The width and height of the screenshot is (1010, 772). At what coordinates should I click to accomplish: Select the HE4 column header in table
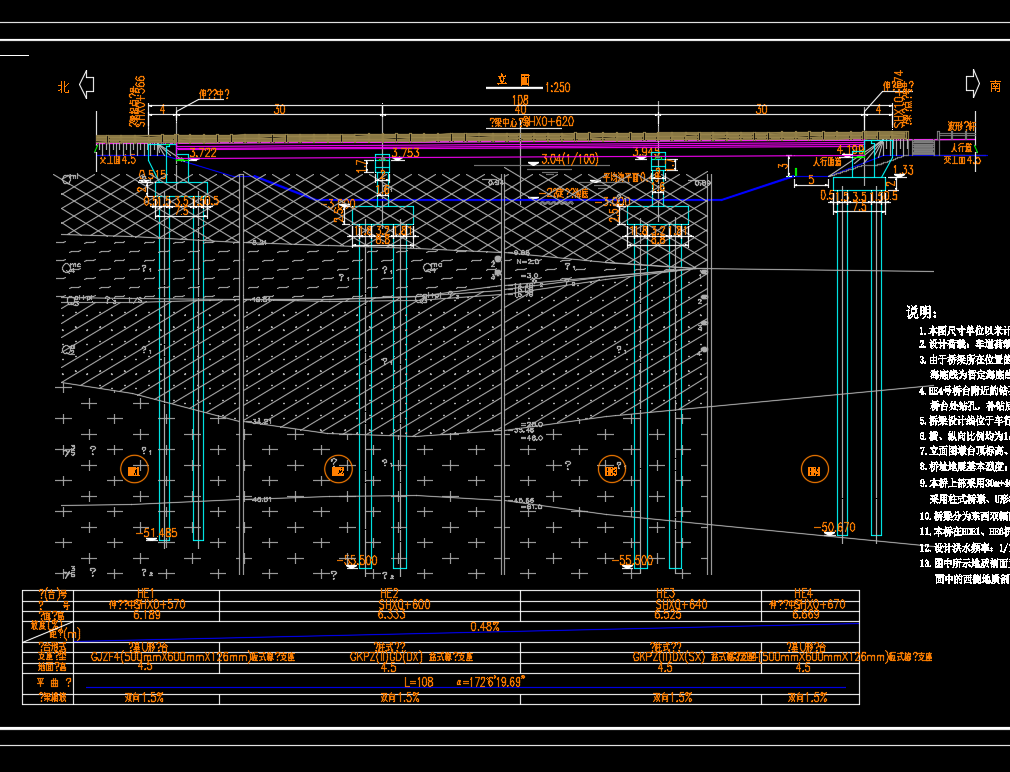803,593
